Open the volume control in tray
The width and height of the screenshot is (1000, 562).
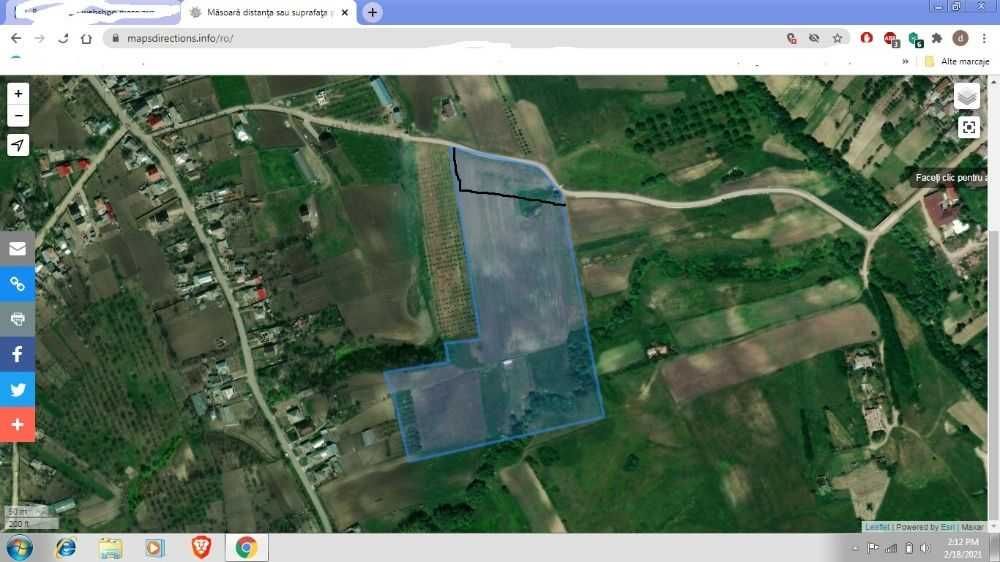pyautogui.click(x=925, y=548)
